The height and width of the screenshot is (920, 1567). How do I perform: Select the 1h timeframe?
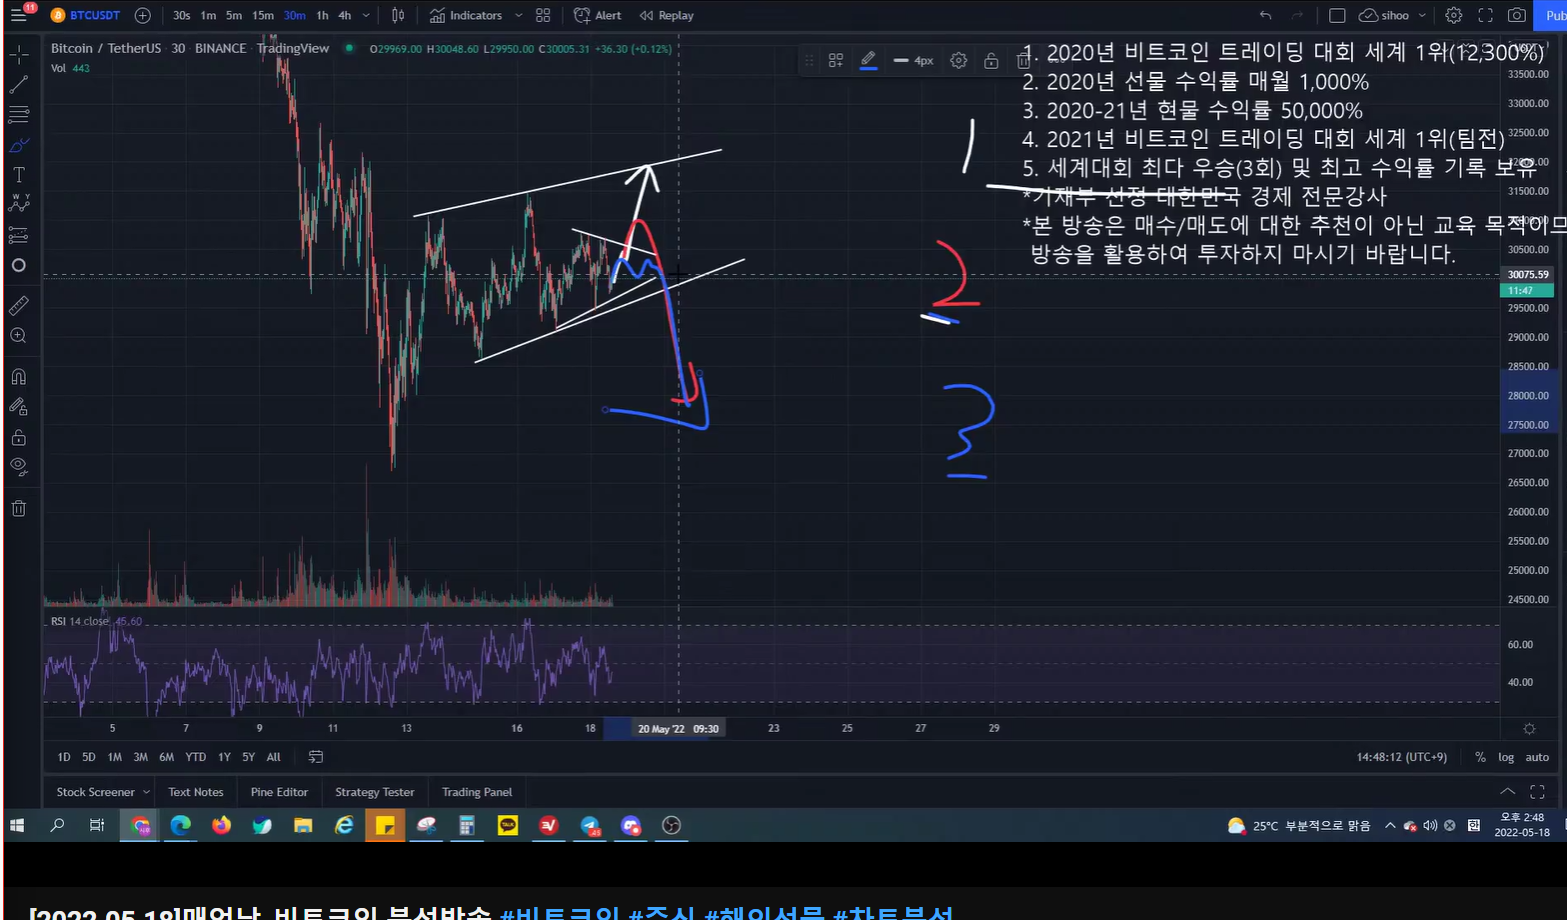(322, 15)
